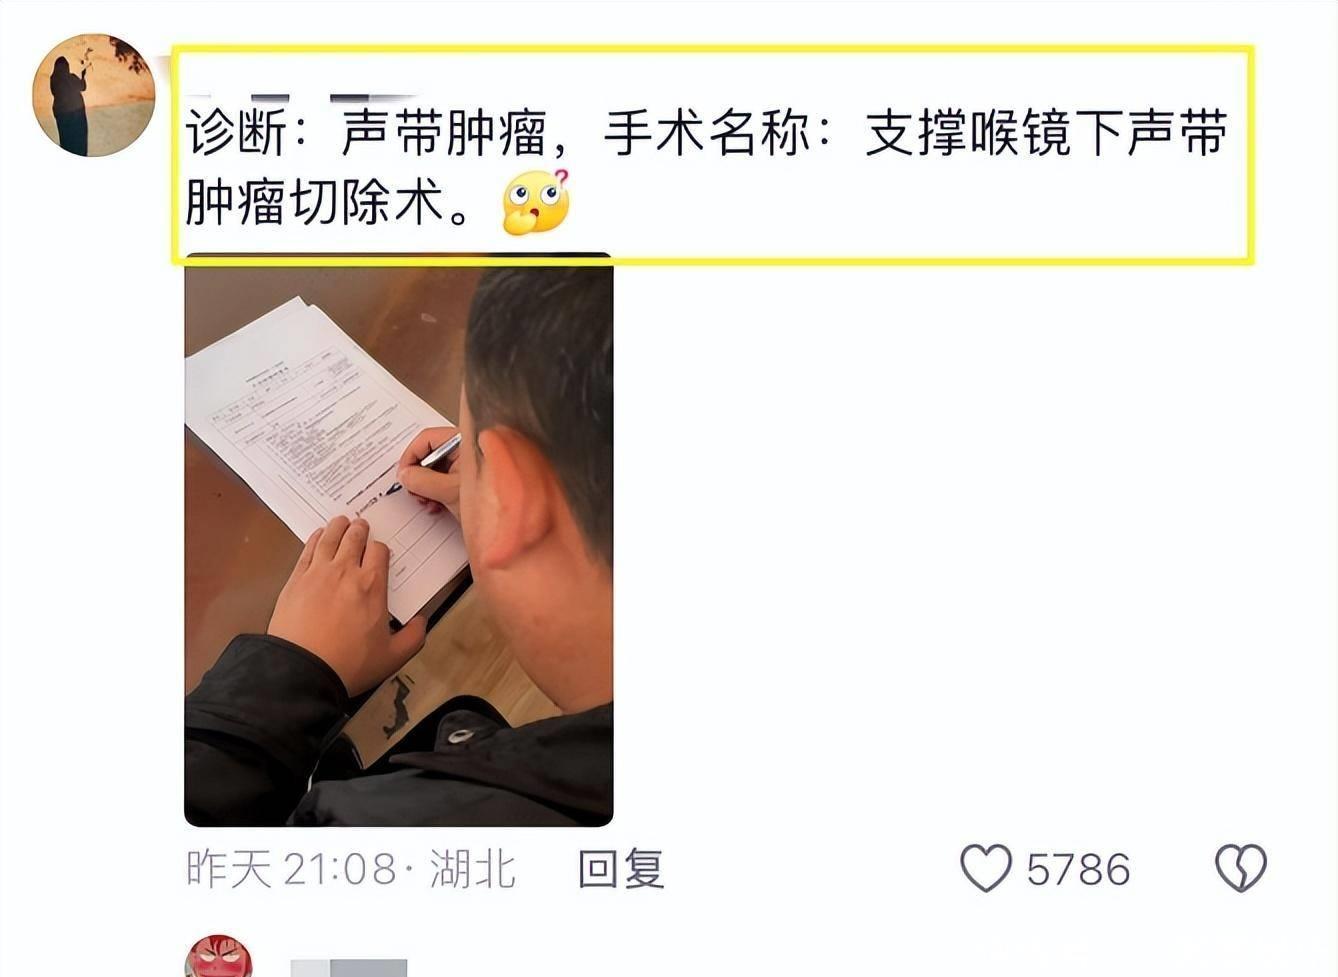
Task: Click the 支撑喉镜下声带 text in comment
Action: tap(1046, 133)
